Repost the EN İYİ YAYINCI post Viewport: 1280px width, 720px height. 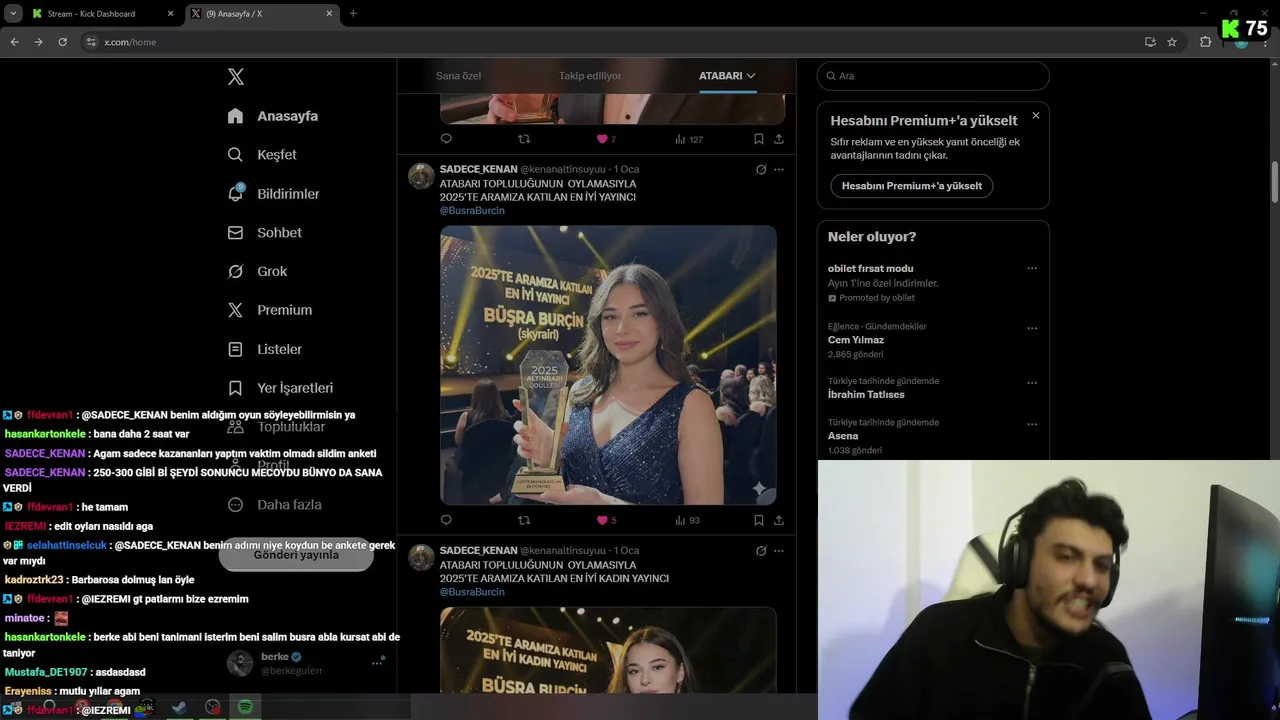click(x=523, y=520)
